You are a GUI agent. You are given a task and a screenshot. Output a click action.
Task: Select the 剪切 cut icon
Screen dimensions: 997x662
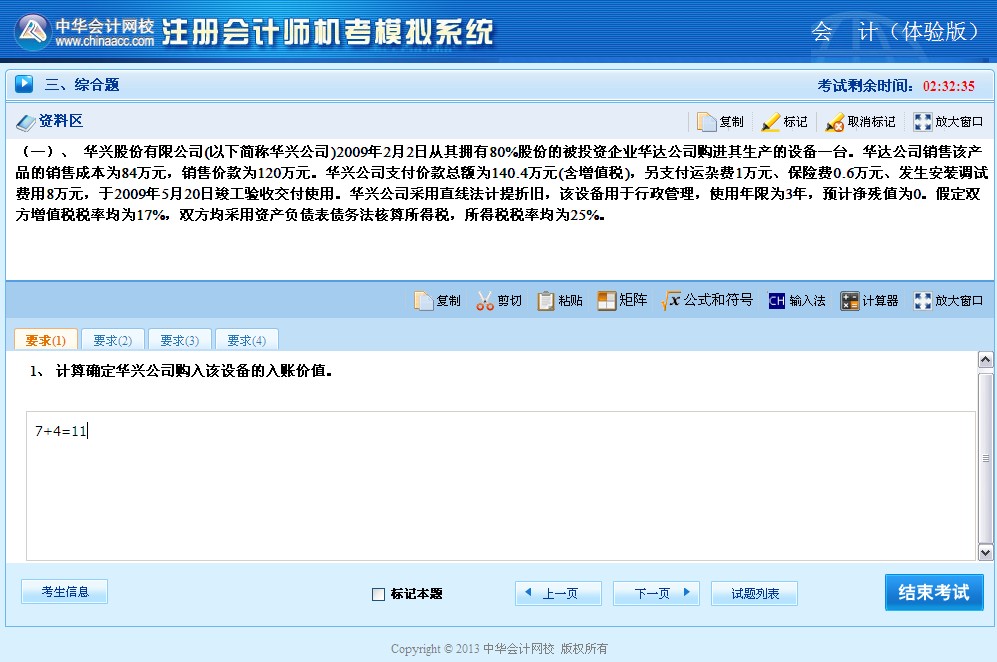pos(498,300)
